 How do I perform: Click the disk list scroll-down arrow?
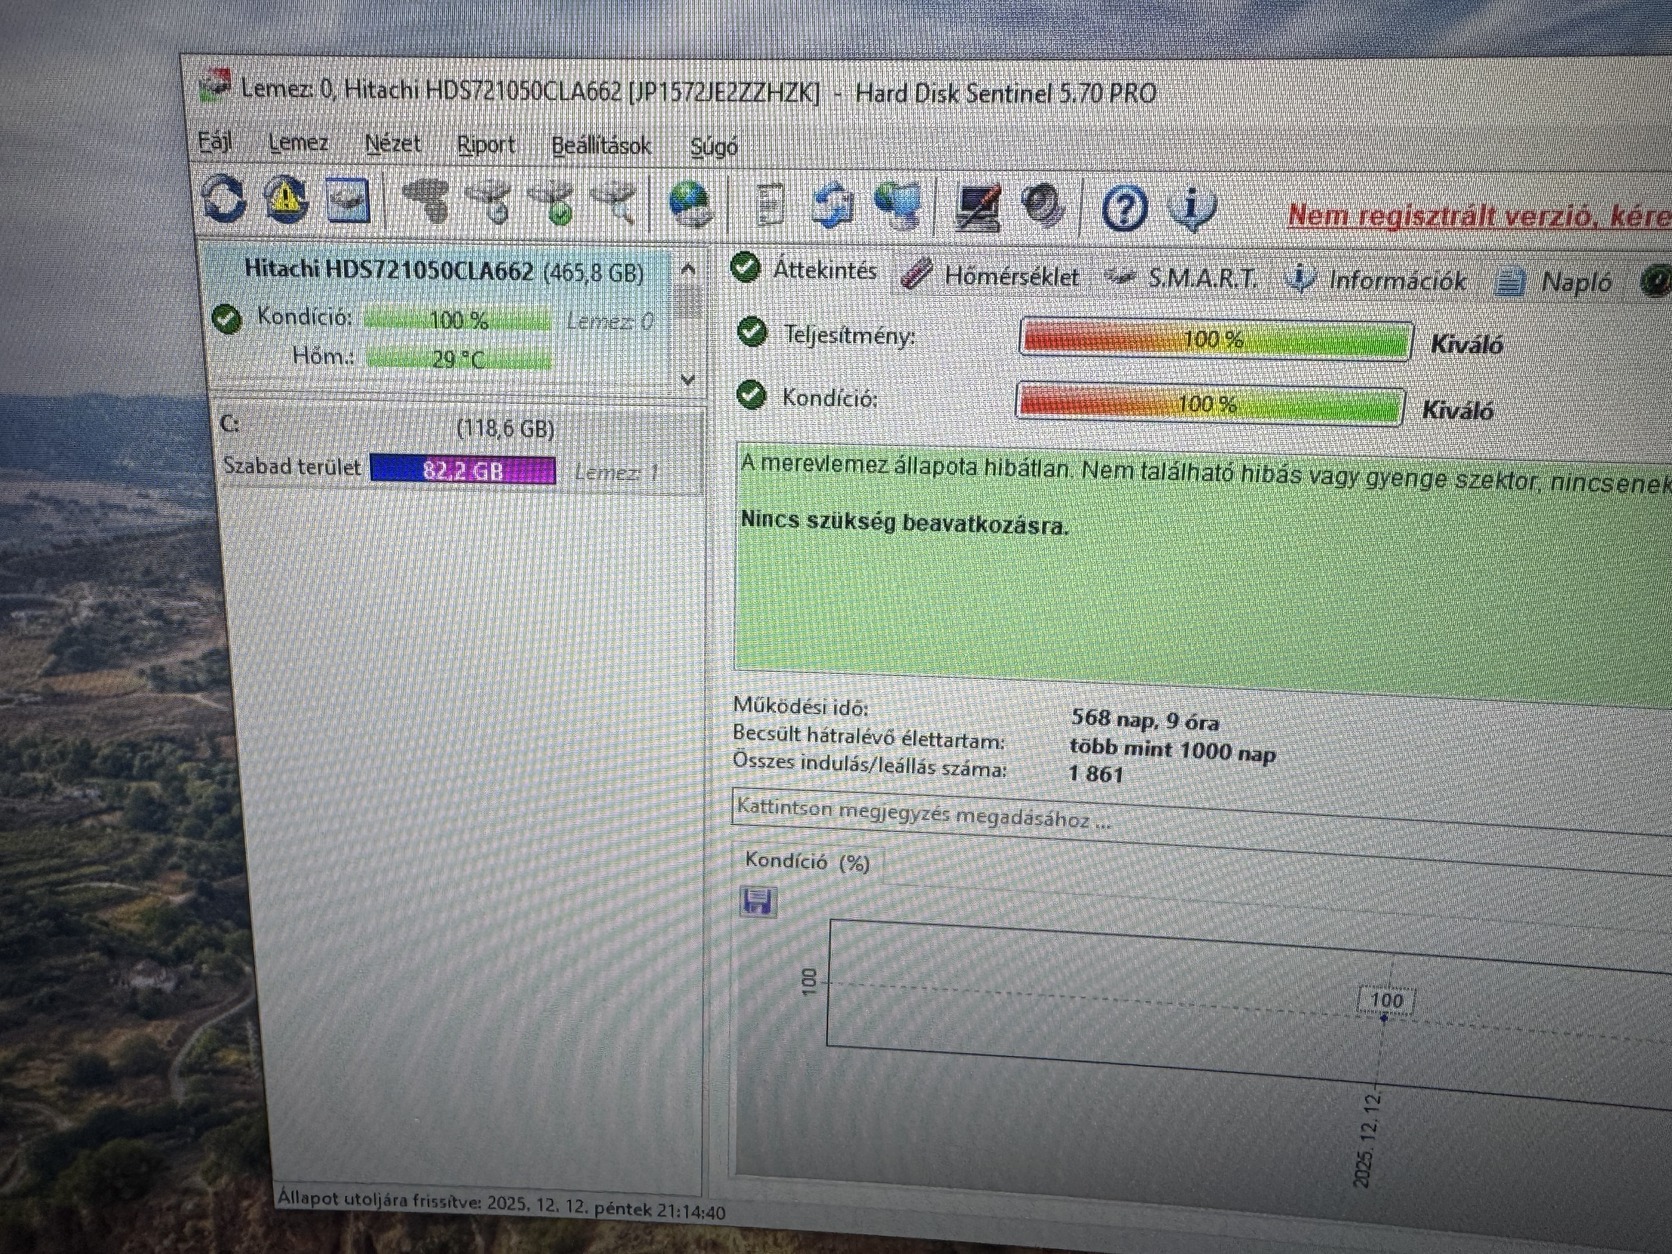[x=688, y=379]
